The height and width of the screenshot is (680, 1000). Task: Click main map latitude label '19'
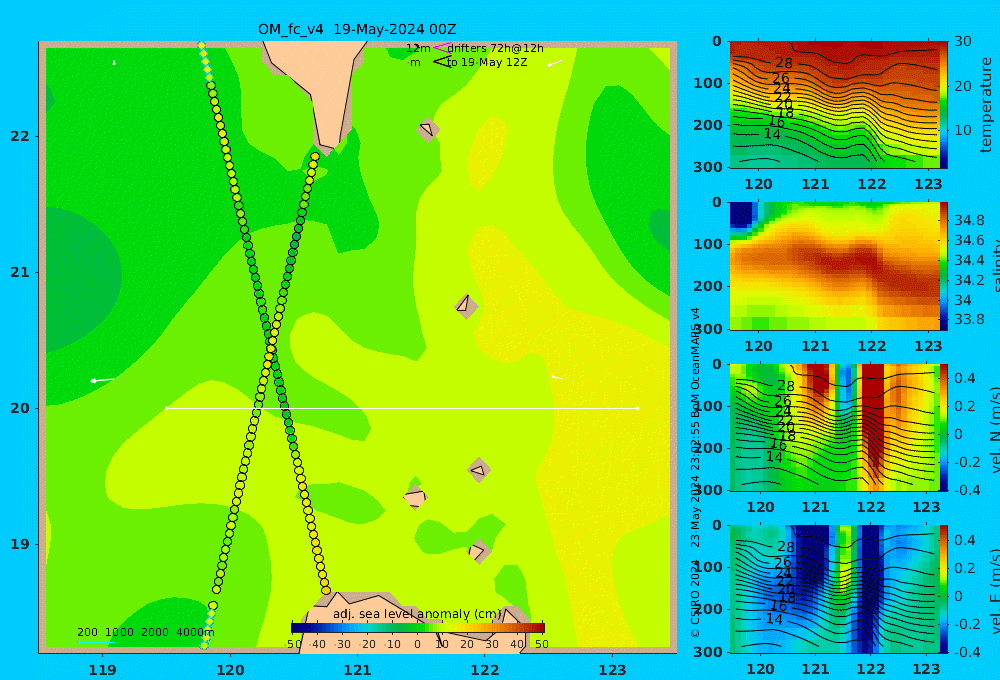click(19, 544)
